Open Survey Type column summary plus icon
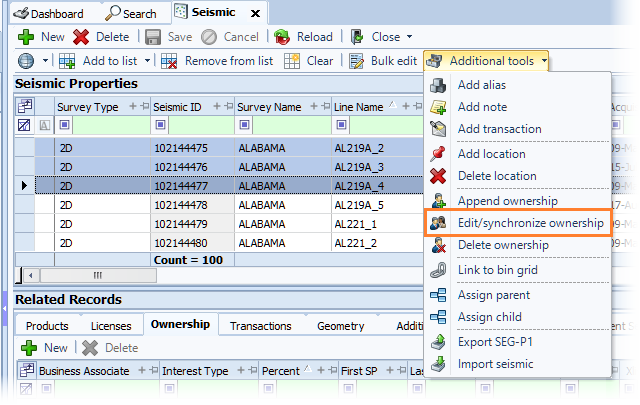 coord(133,107)
